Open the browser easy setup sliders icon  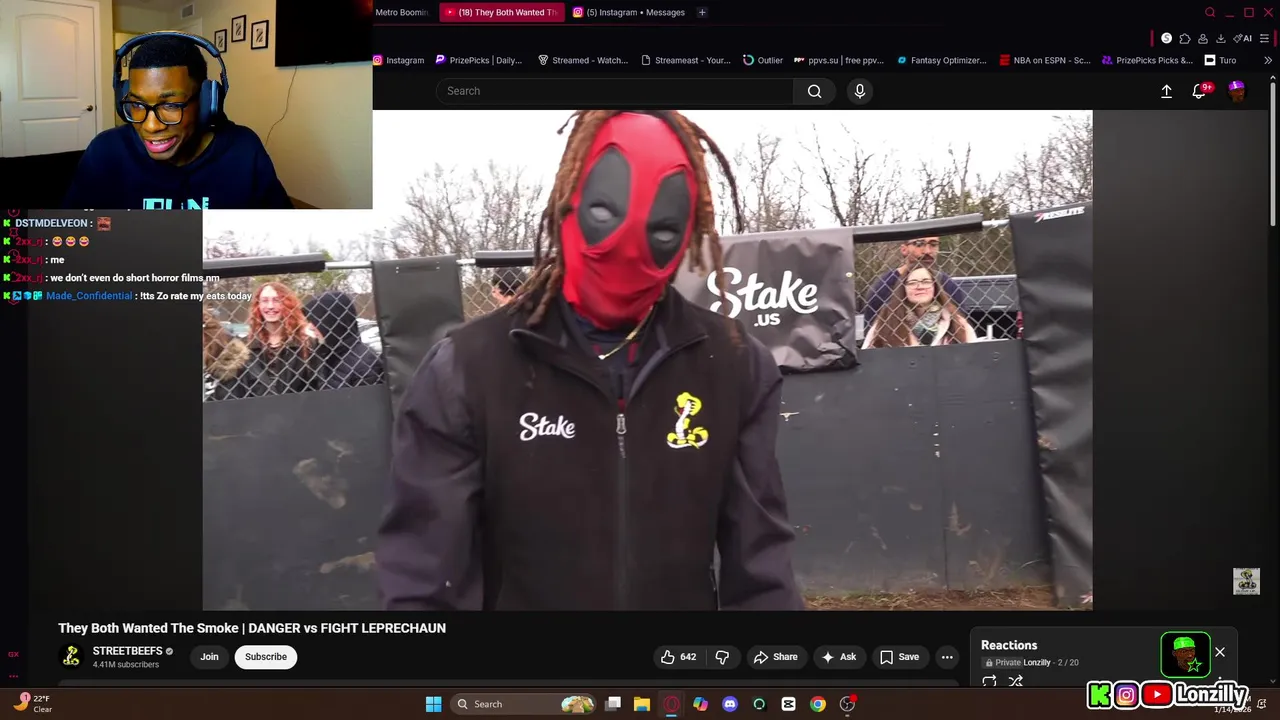1265,38
